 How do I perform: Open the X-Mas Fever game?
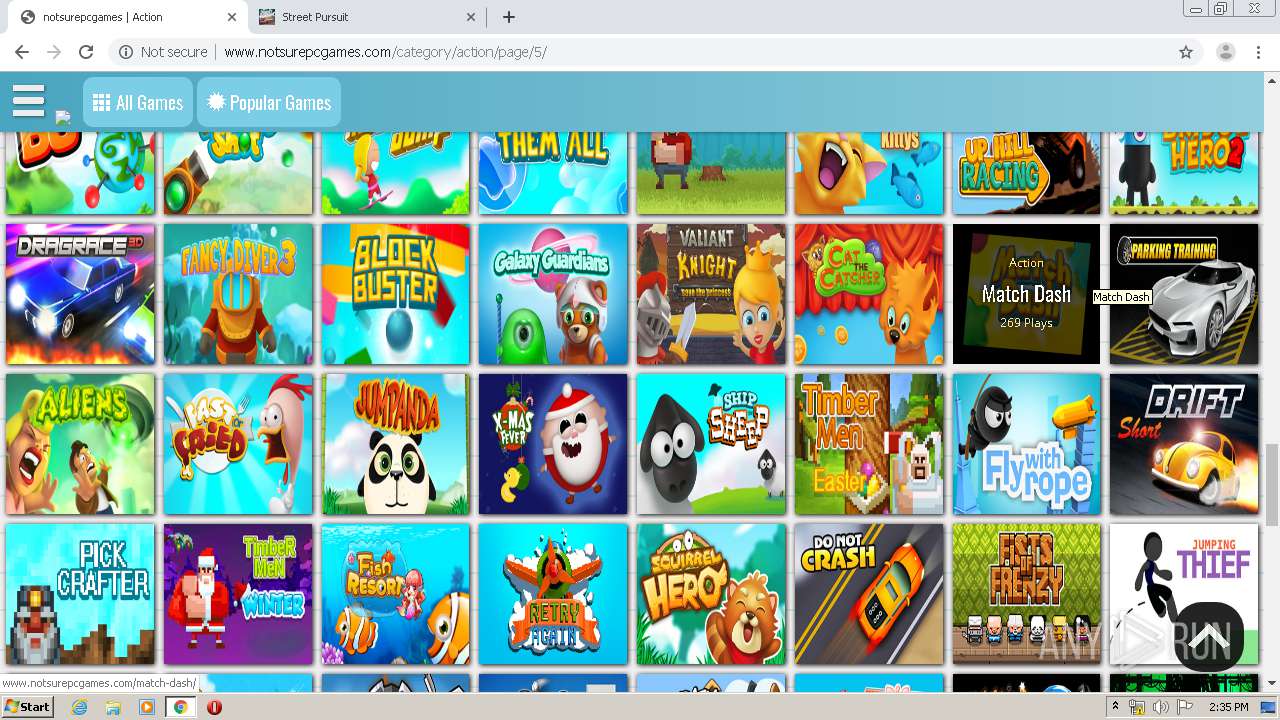pos(553,444)
